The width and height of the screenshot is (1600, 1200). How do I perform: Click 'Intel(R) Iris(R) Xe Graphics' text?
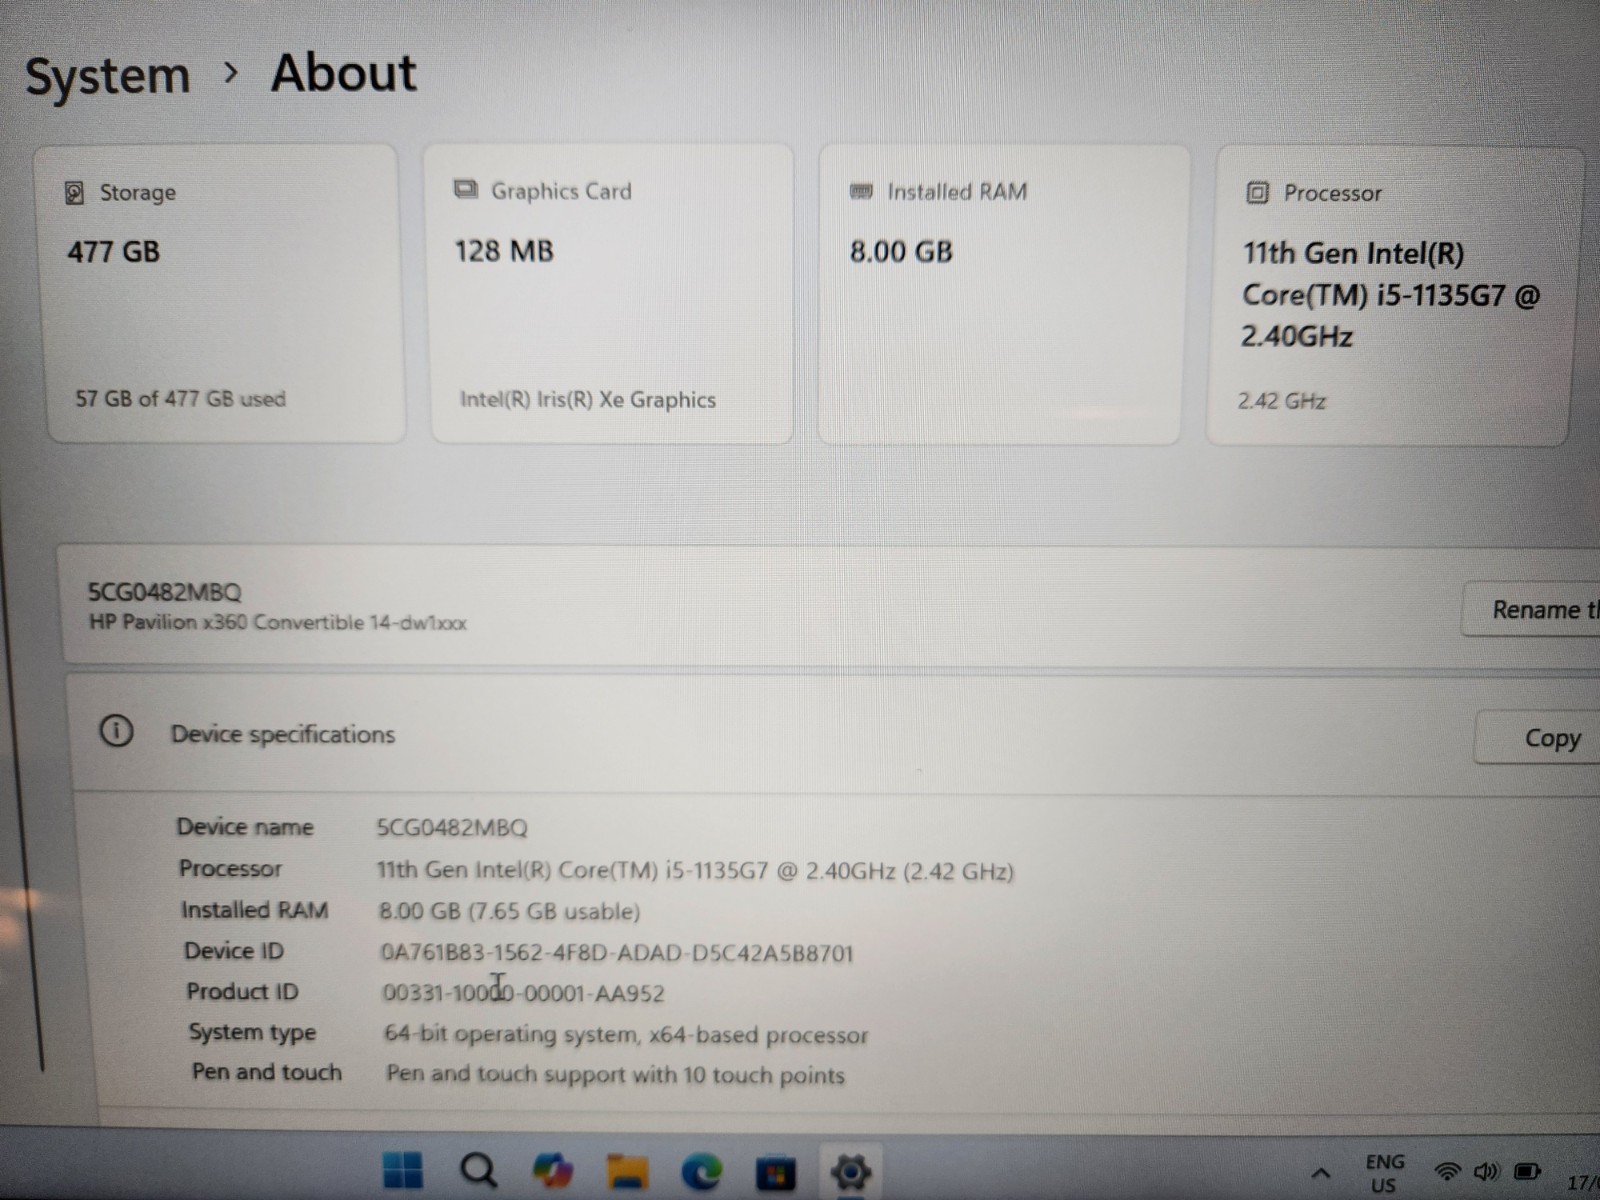pyautogui.click(x=587, y=400)
